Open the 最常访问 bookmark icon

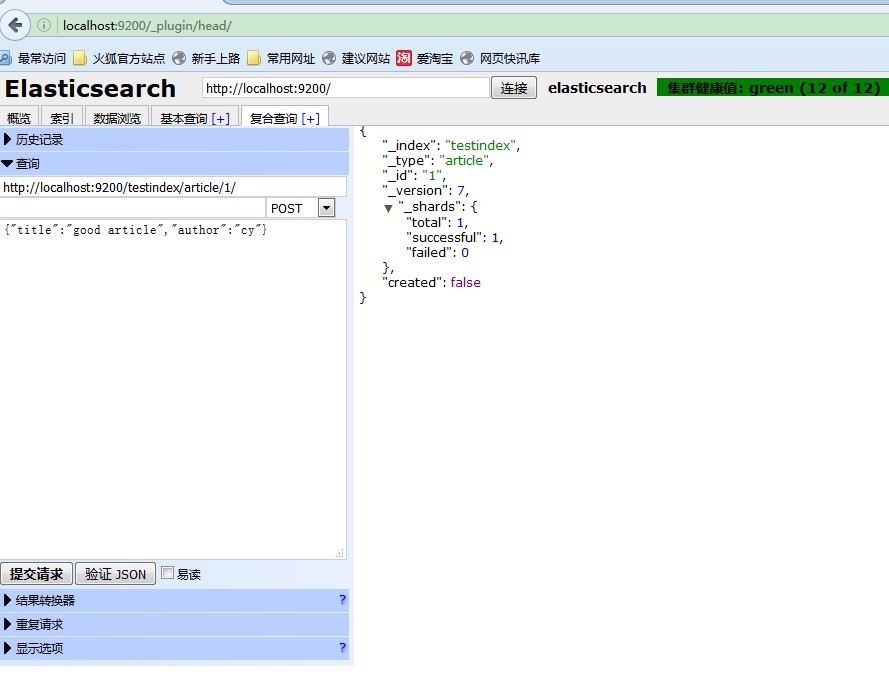pos(6,58)
